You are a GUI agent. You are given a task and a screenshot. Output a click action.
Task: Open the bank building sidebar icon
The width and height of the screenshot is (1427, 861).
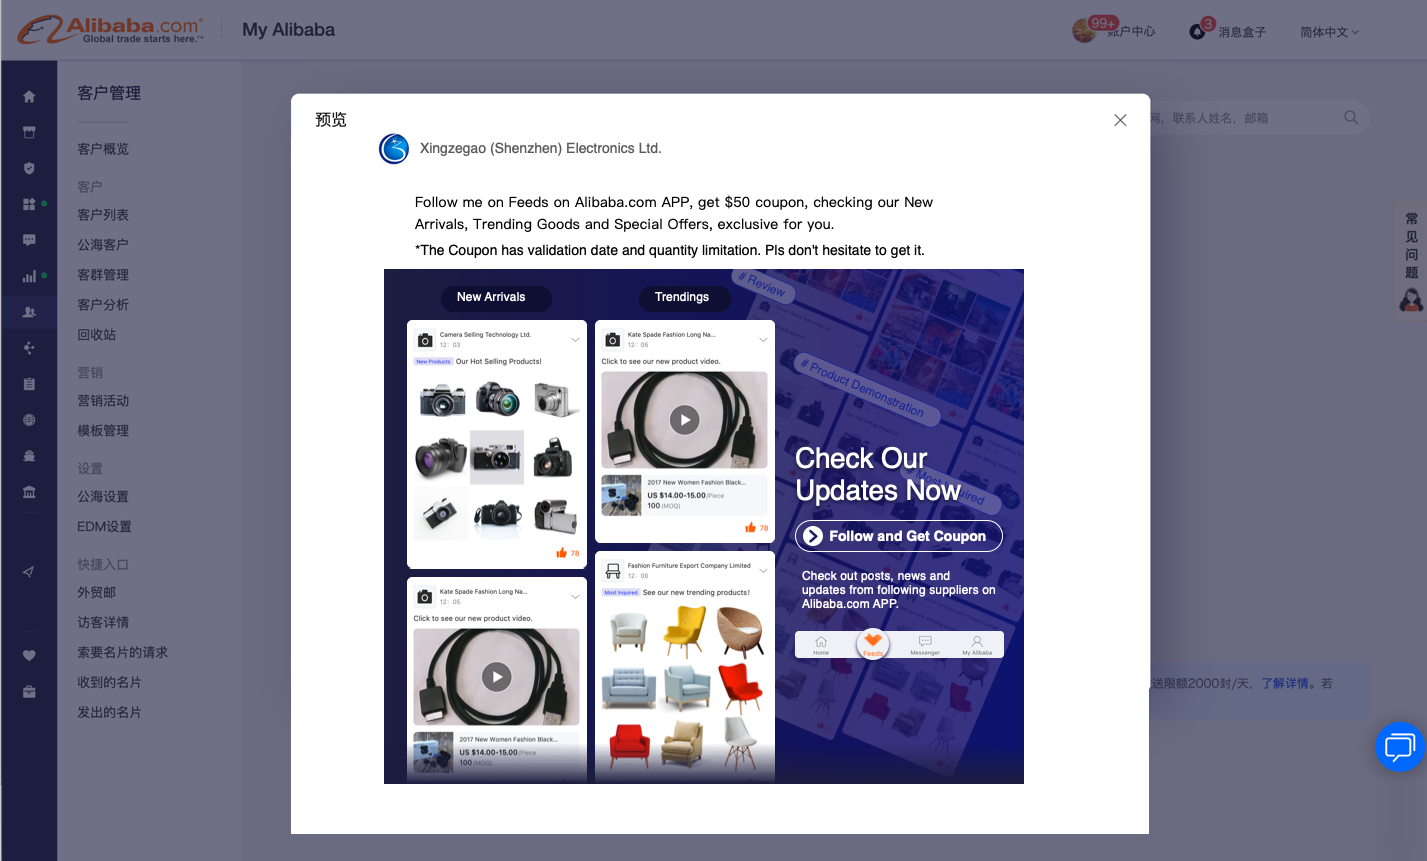coord(29,492)
